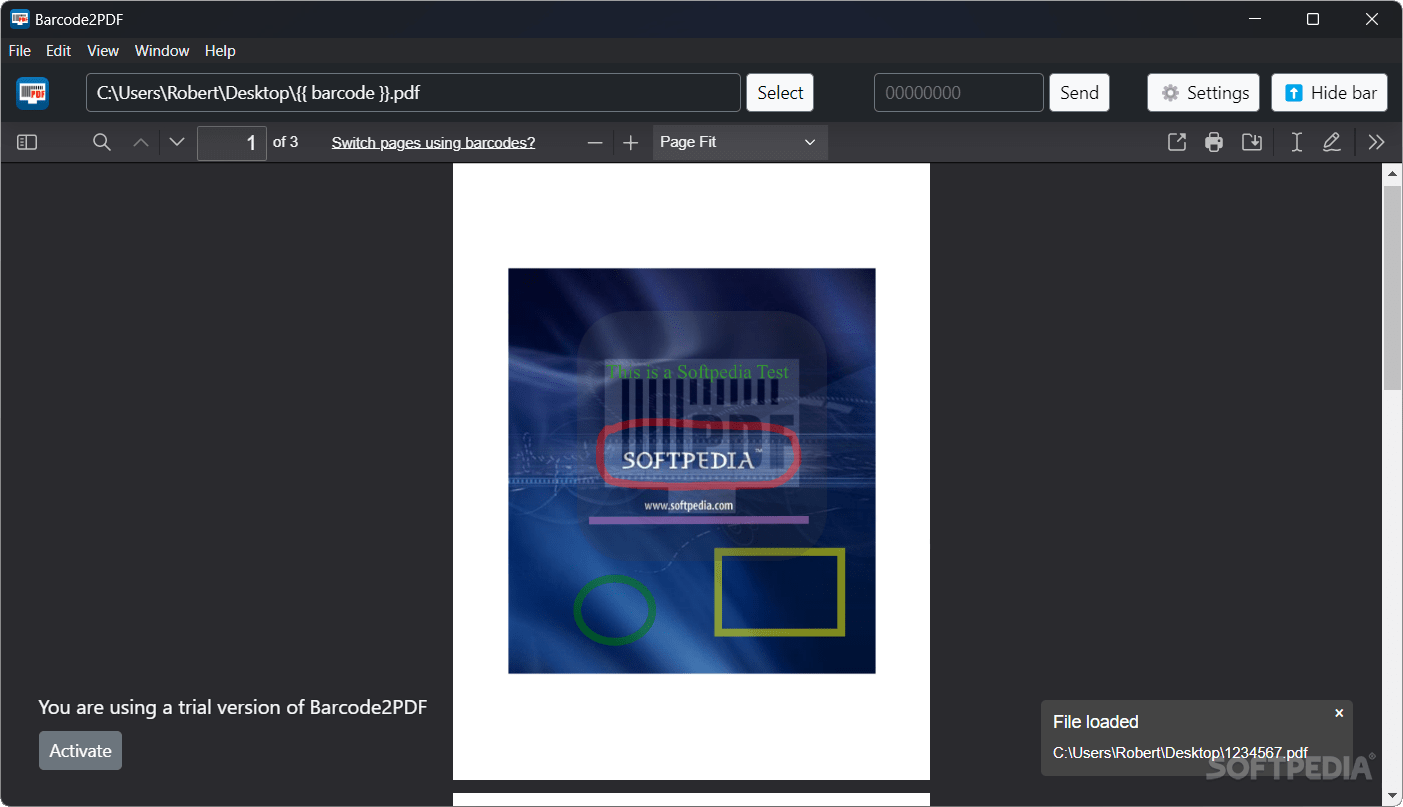Click the vertical scrollbar thumb
This screenshot has height=807, width=1403.
[1392, 288]
